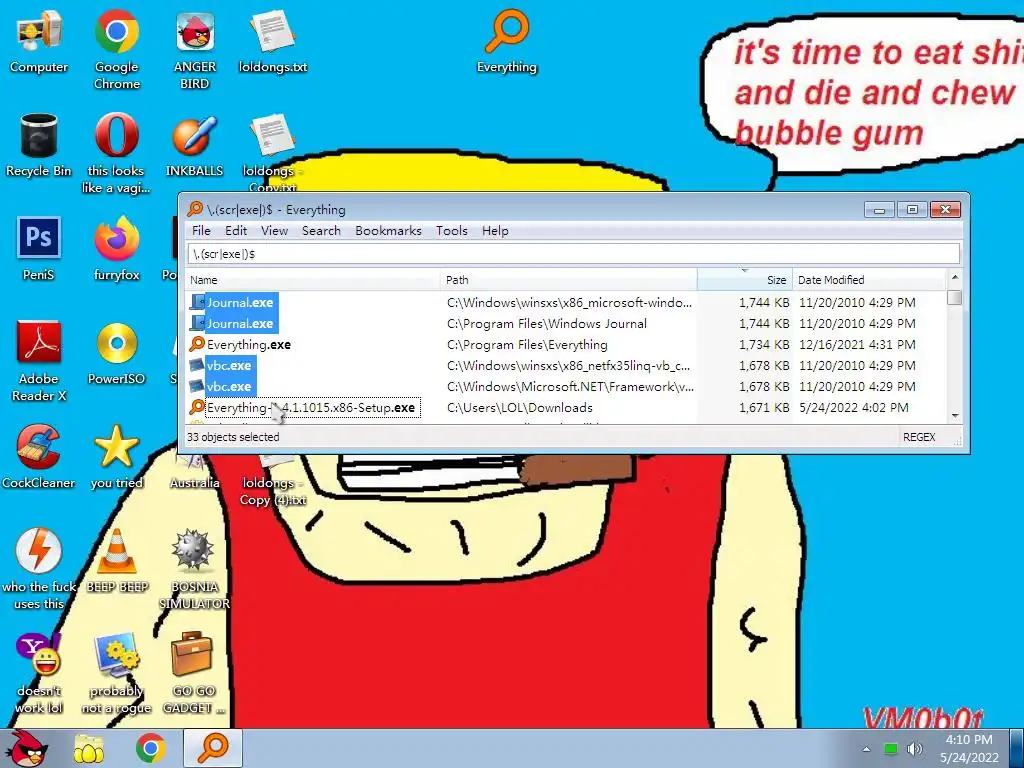
Task: Select the Everything desktop shortcut
Action: pyautogui.click(x=507, y=42)
